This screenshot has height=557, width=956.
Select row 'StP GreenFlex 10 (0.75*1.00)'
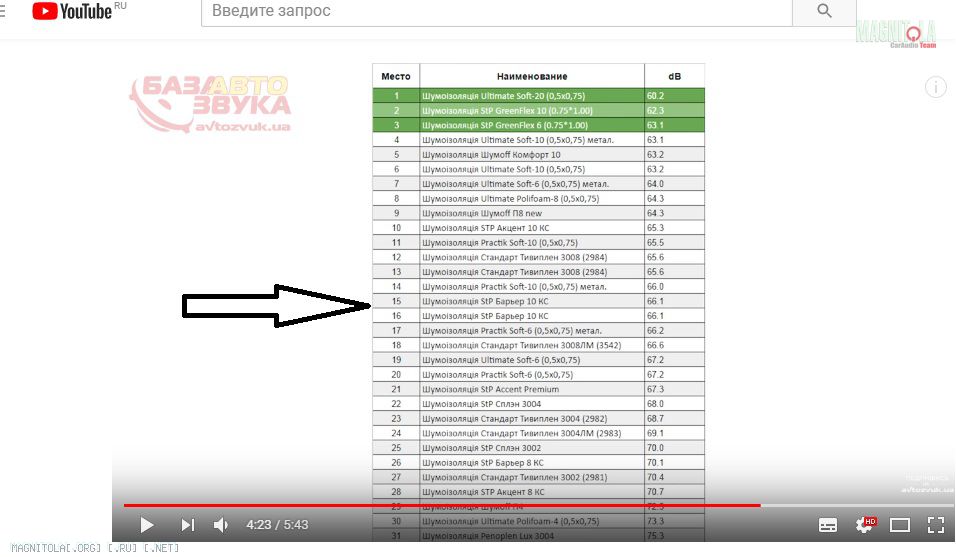(539, 110)
